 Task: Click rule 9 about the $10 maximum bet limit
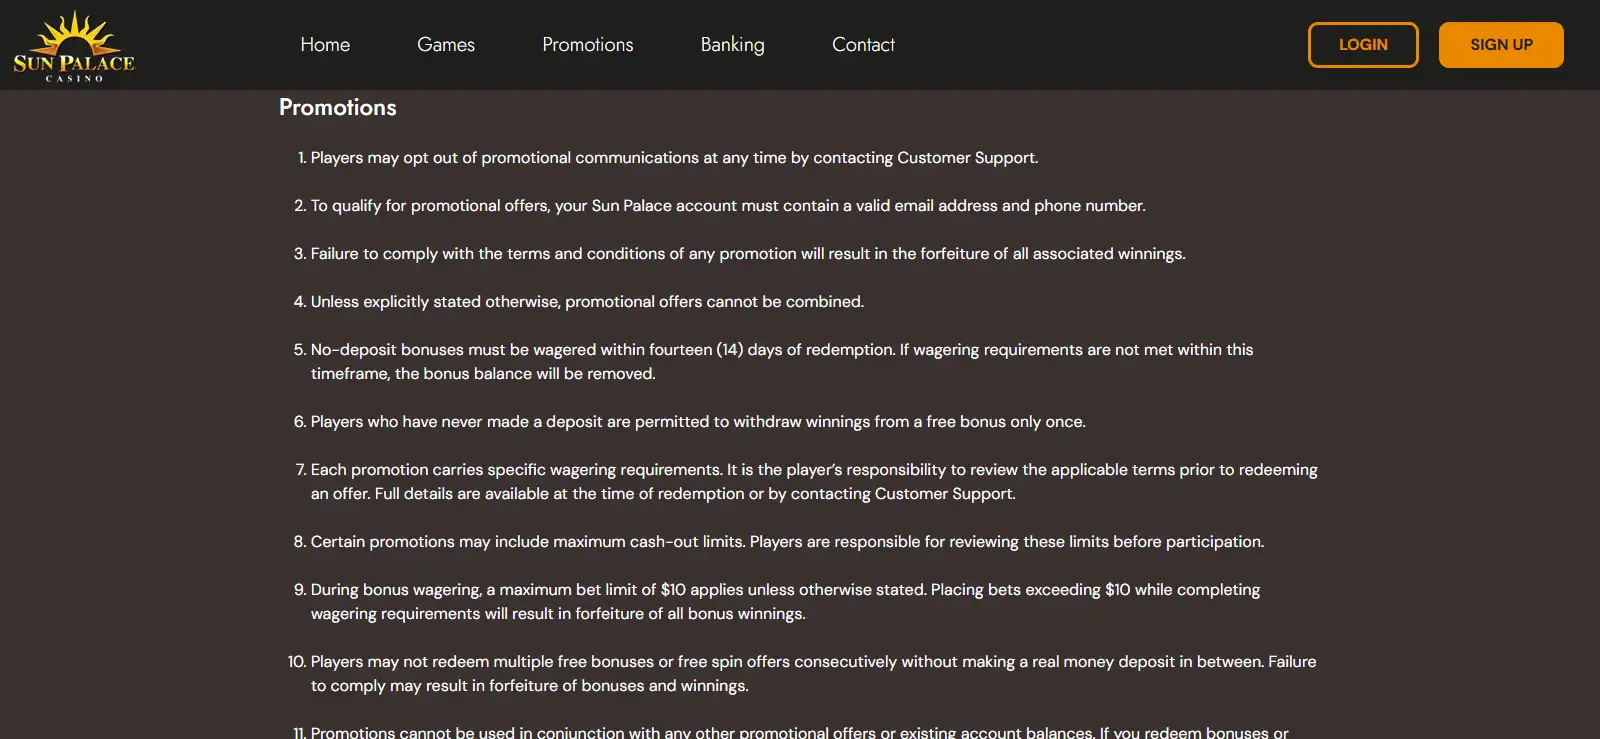[785, 602]
